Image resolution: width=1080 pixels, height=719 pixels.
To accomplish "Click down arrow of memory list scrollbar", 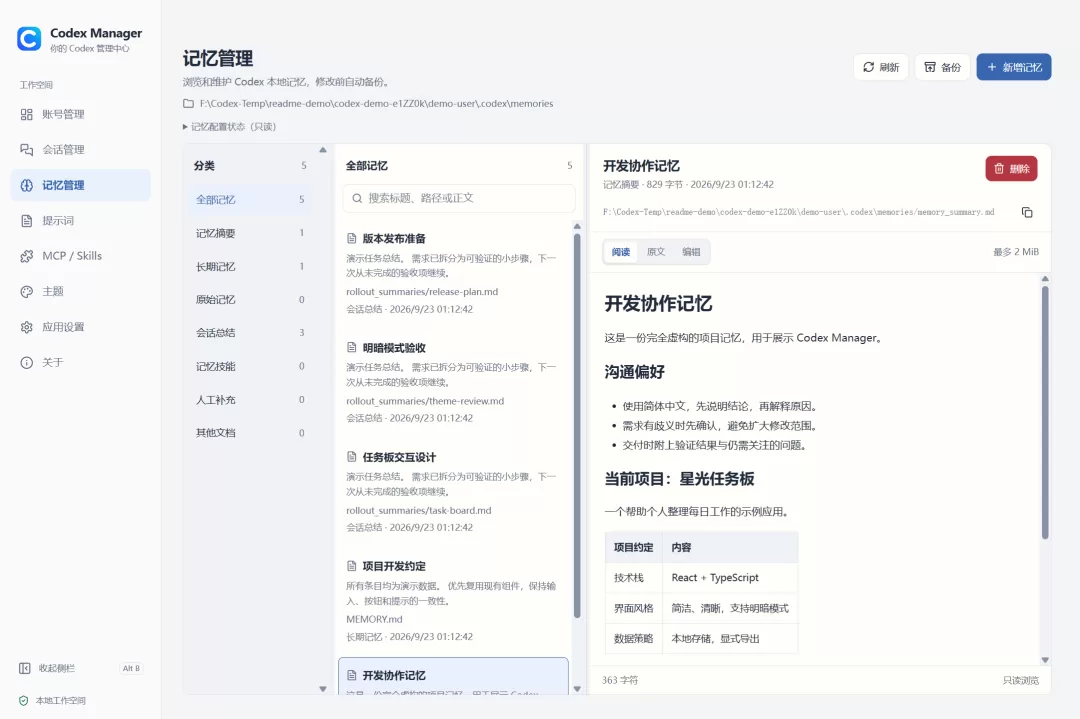I will (x=577, y=689).
